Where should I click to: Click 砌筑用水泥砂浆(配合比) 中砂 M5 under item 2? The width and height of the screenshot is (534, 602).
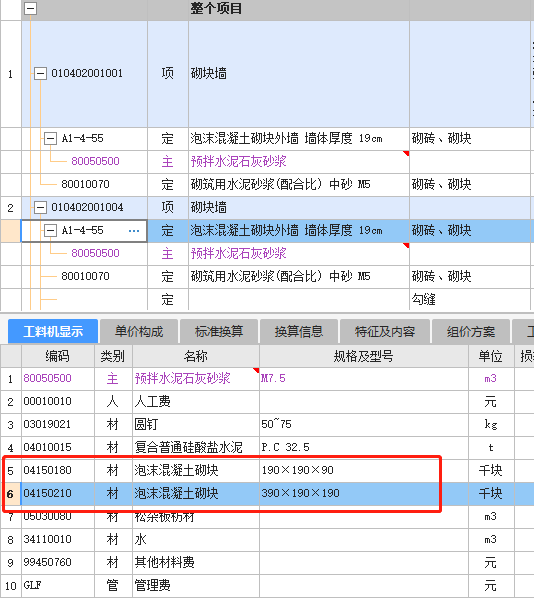pos(281,276)
